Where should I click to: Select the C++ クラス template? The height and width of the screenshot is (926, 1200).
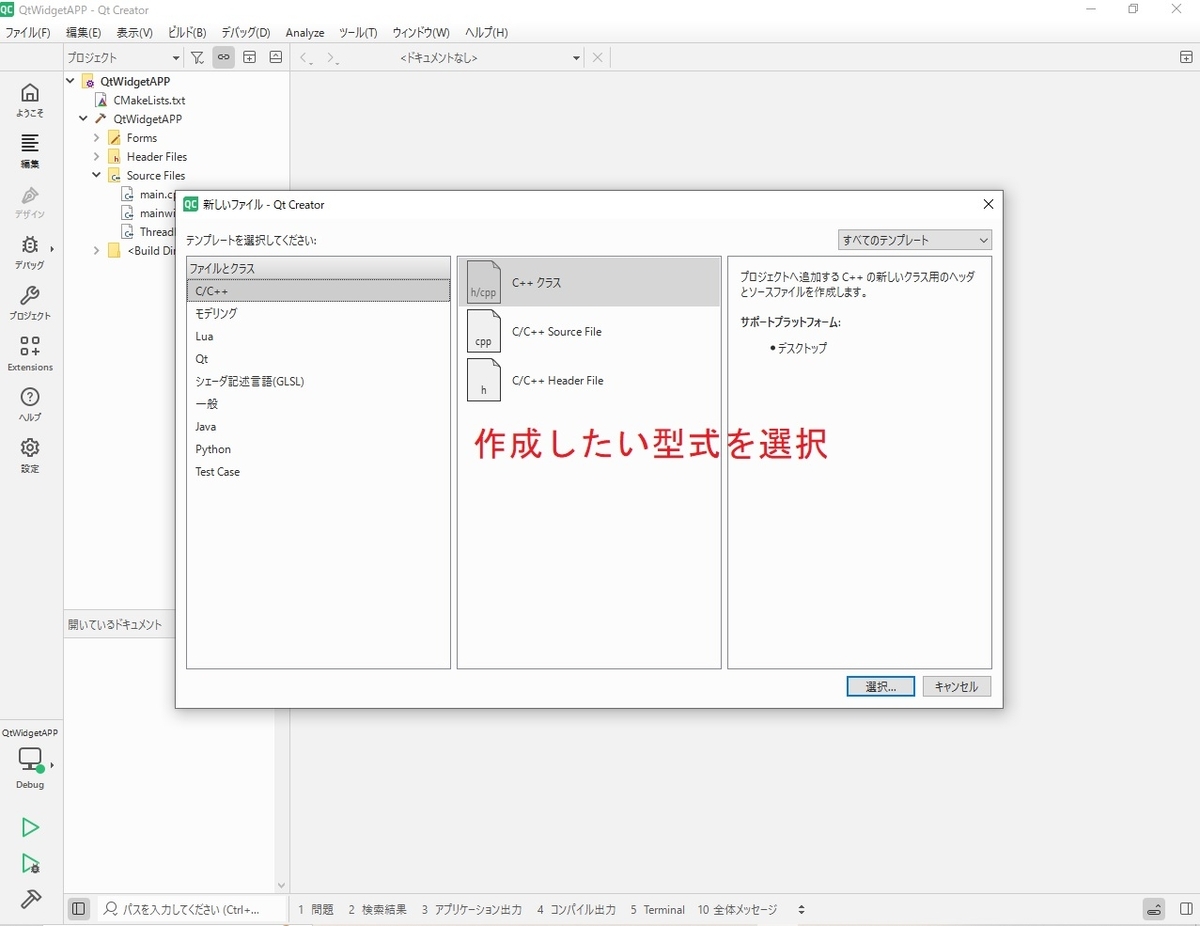(589, 282)
